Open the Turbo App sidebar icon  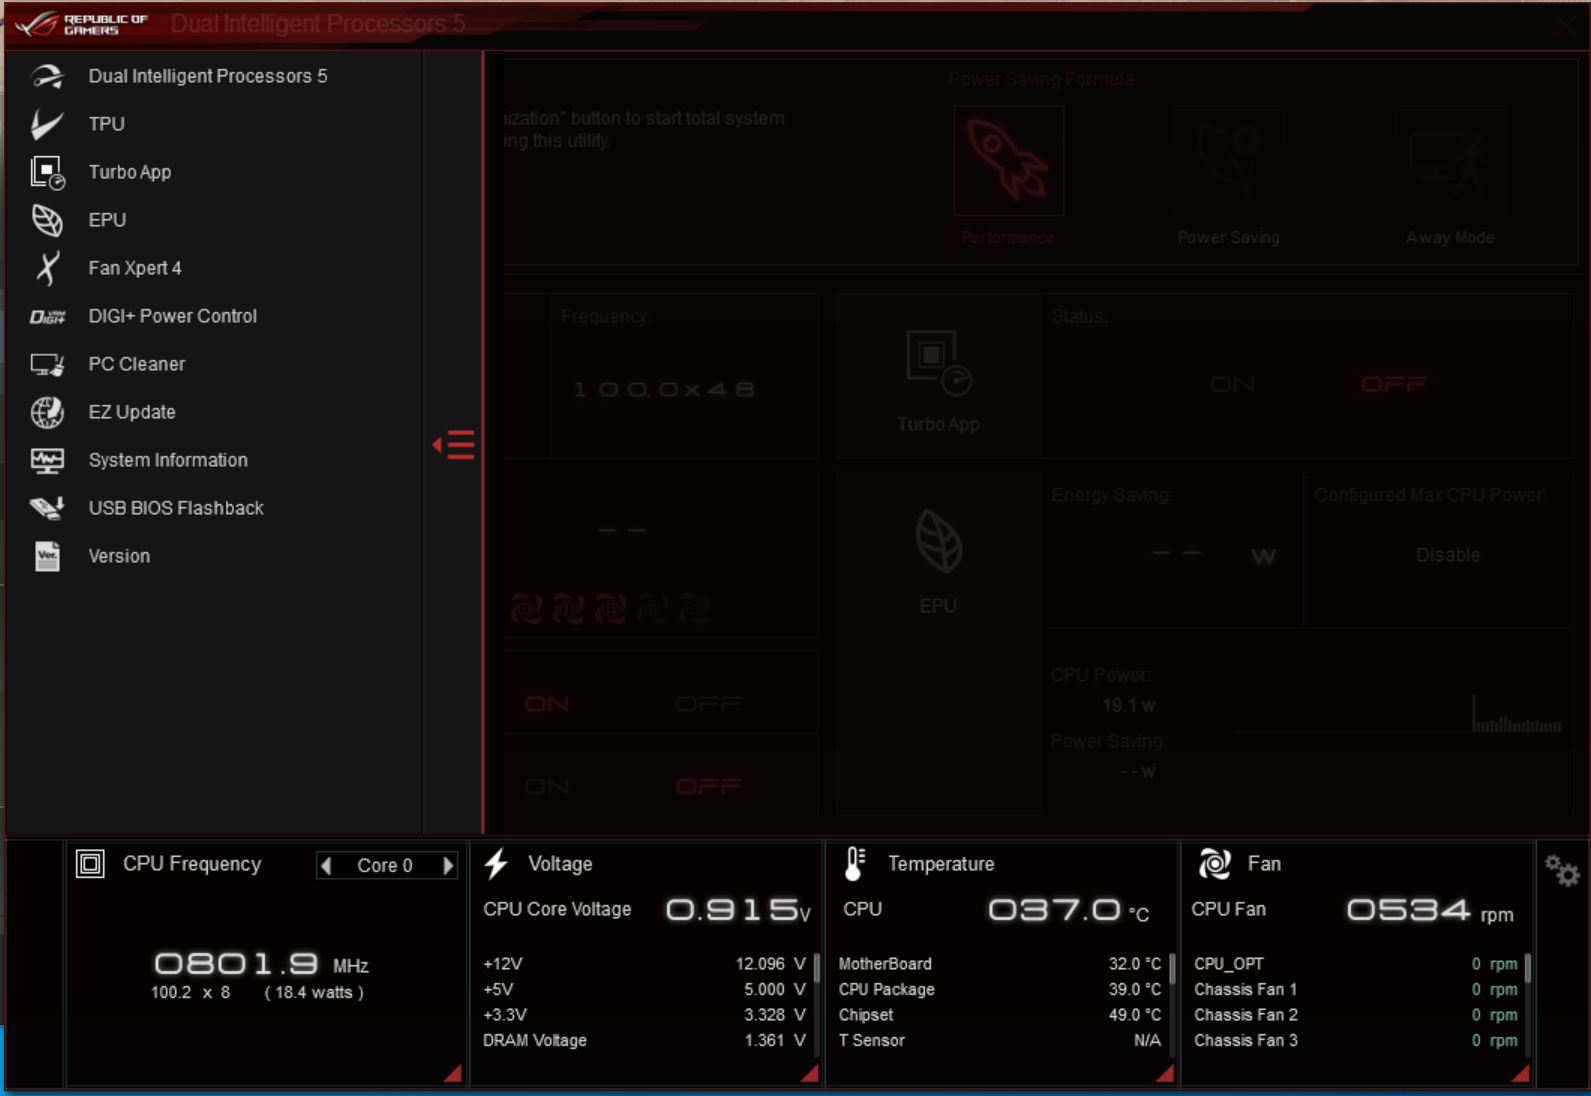coord(46,172)
